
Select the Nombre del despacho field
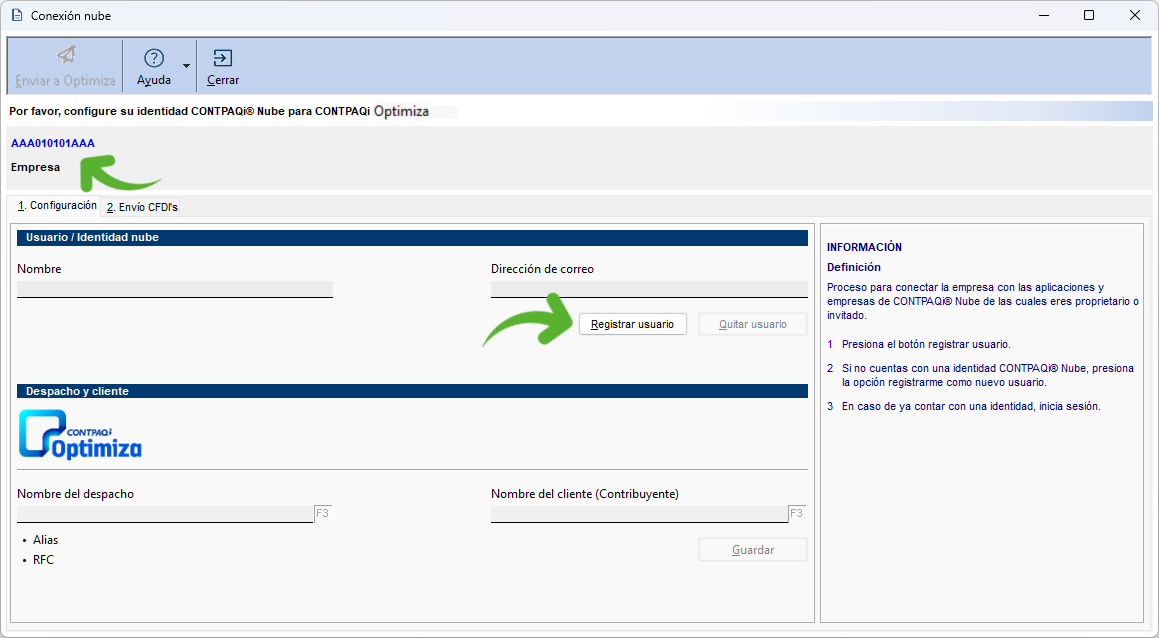tap(165, 514)
